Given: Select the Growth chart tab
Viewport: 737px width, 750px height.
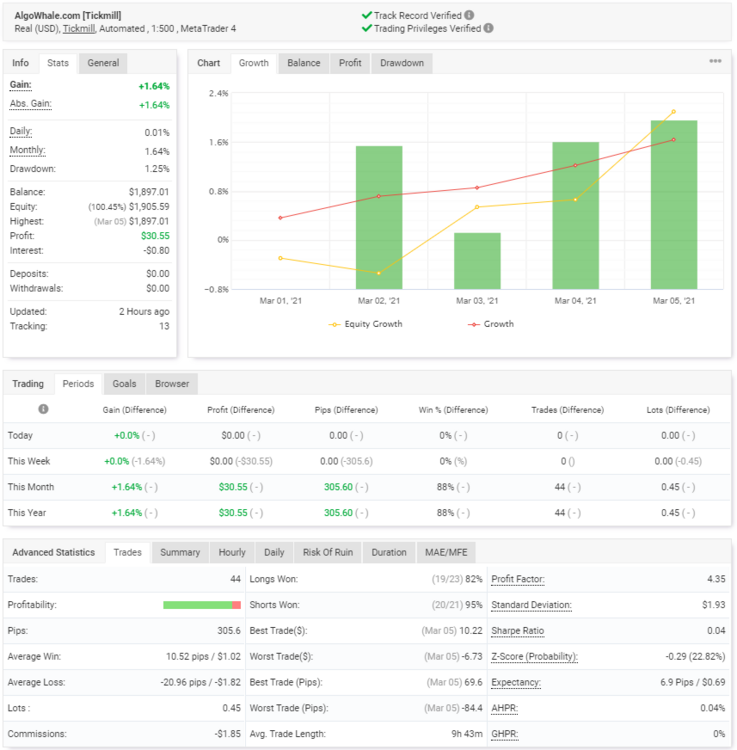Looking at the screenshot, I should 253,63.
